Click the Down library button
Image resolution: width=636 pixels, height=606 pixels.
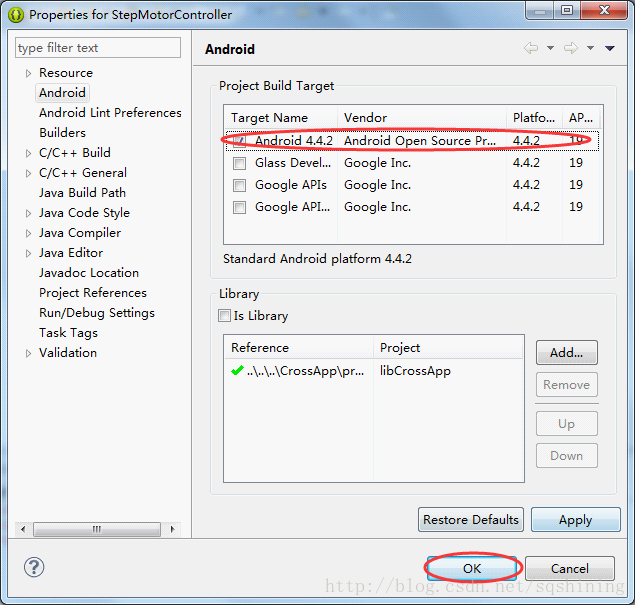tap(566, 456)
